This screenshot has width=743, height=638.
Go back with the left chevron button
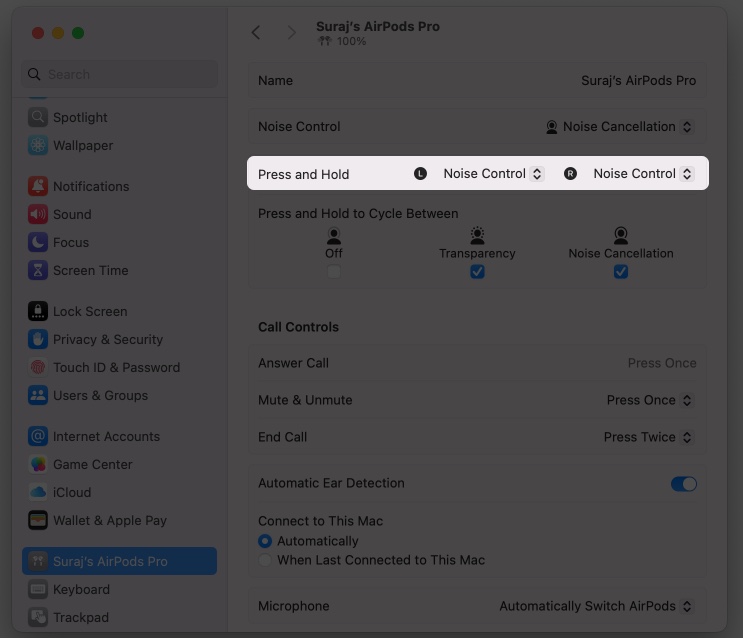pos(256,32)
